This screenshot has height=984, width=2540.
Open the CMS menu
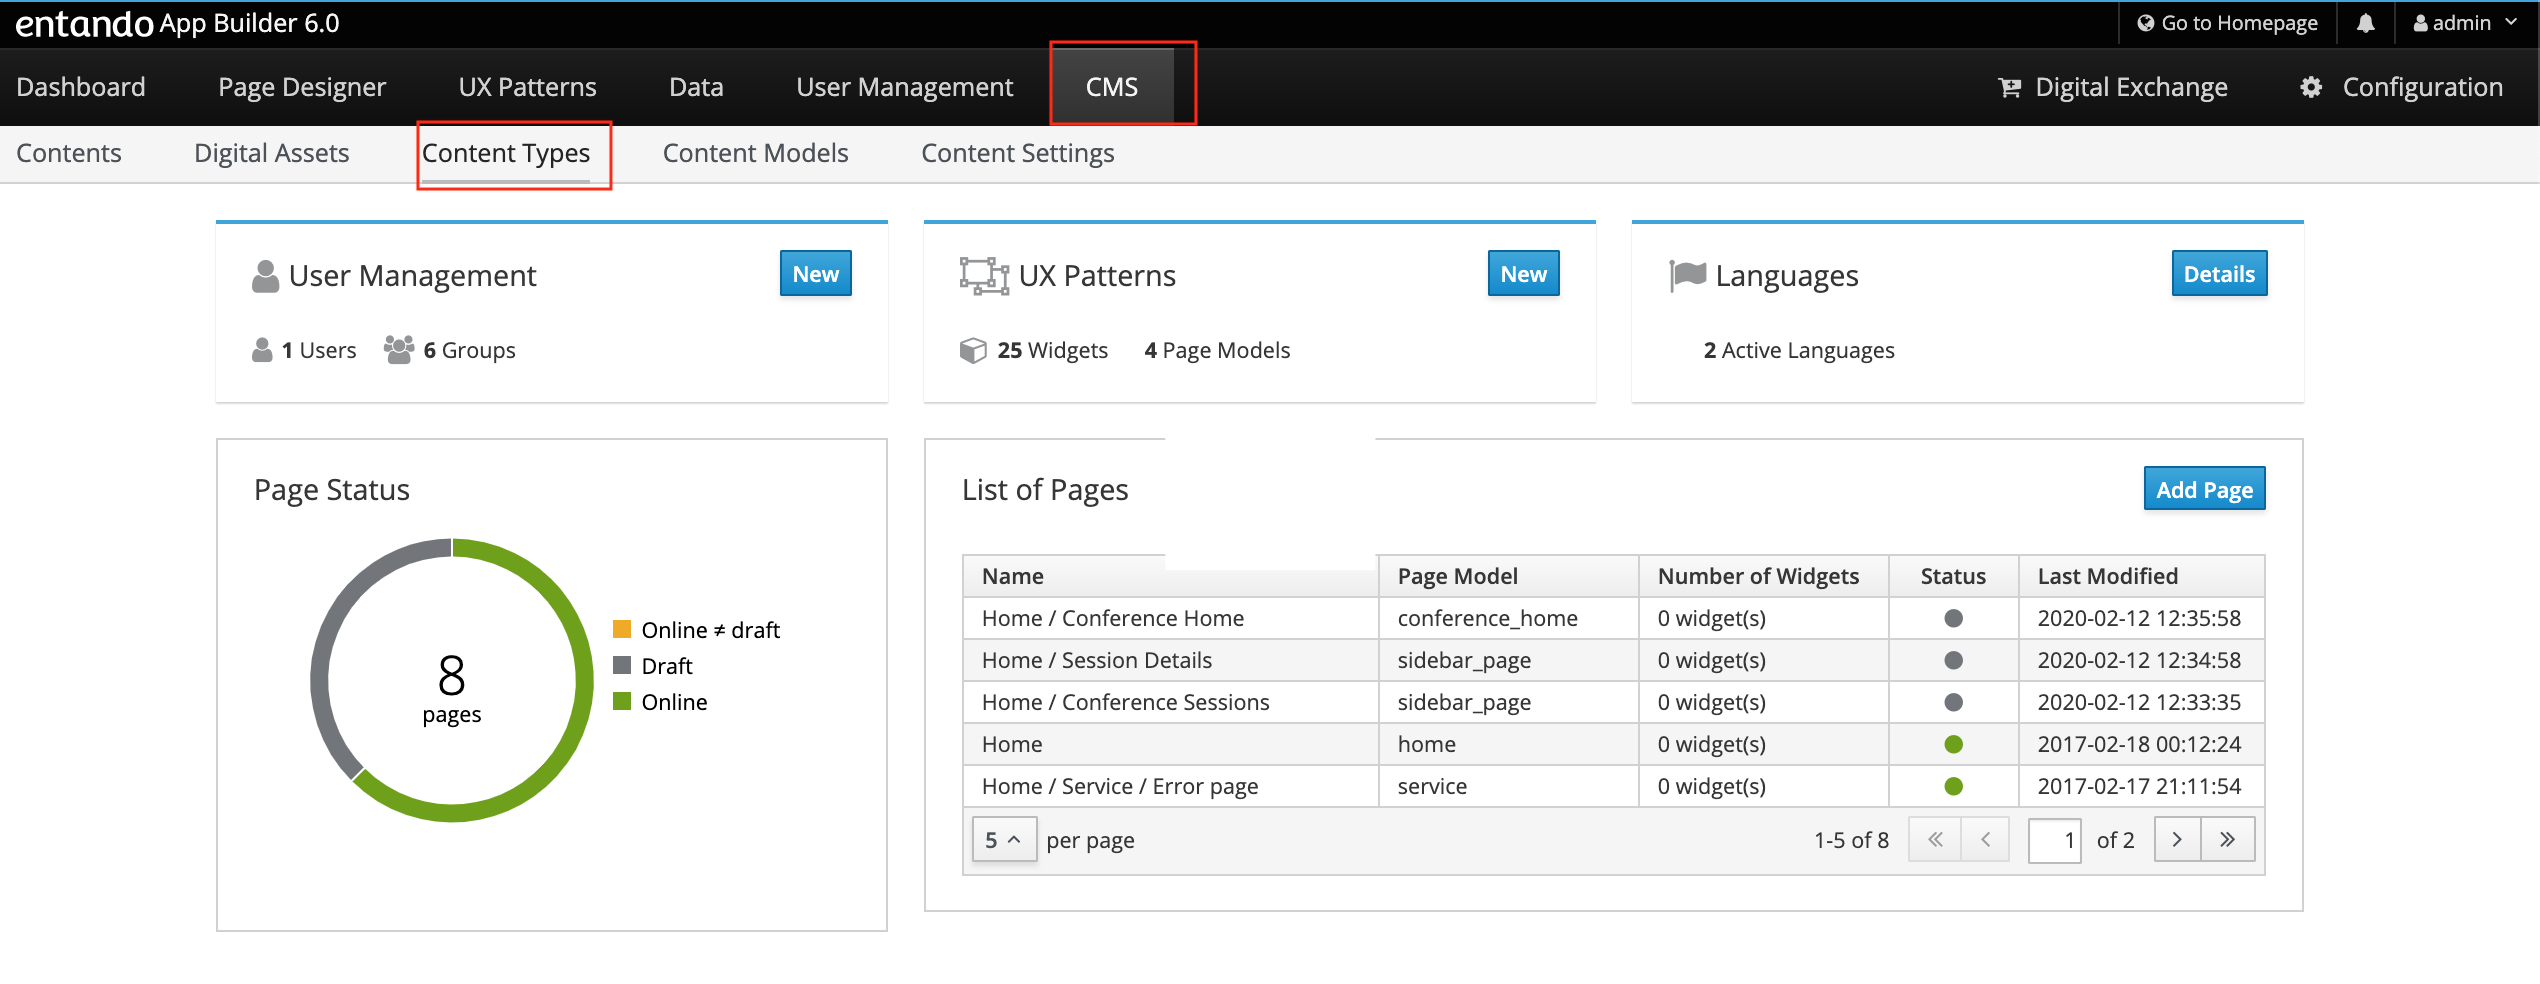click(x=1112, y=87)
